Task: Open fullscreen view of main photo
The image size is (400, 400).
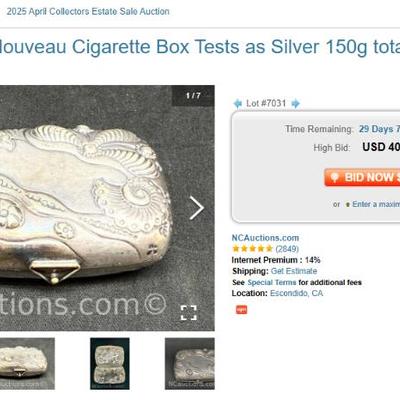Action: [188, 313]
